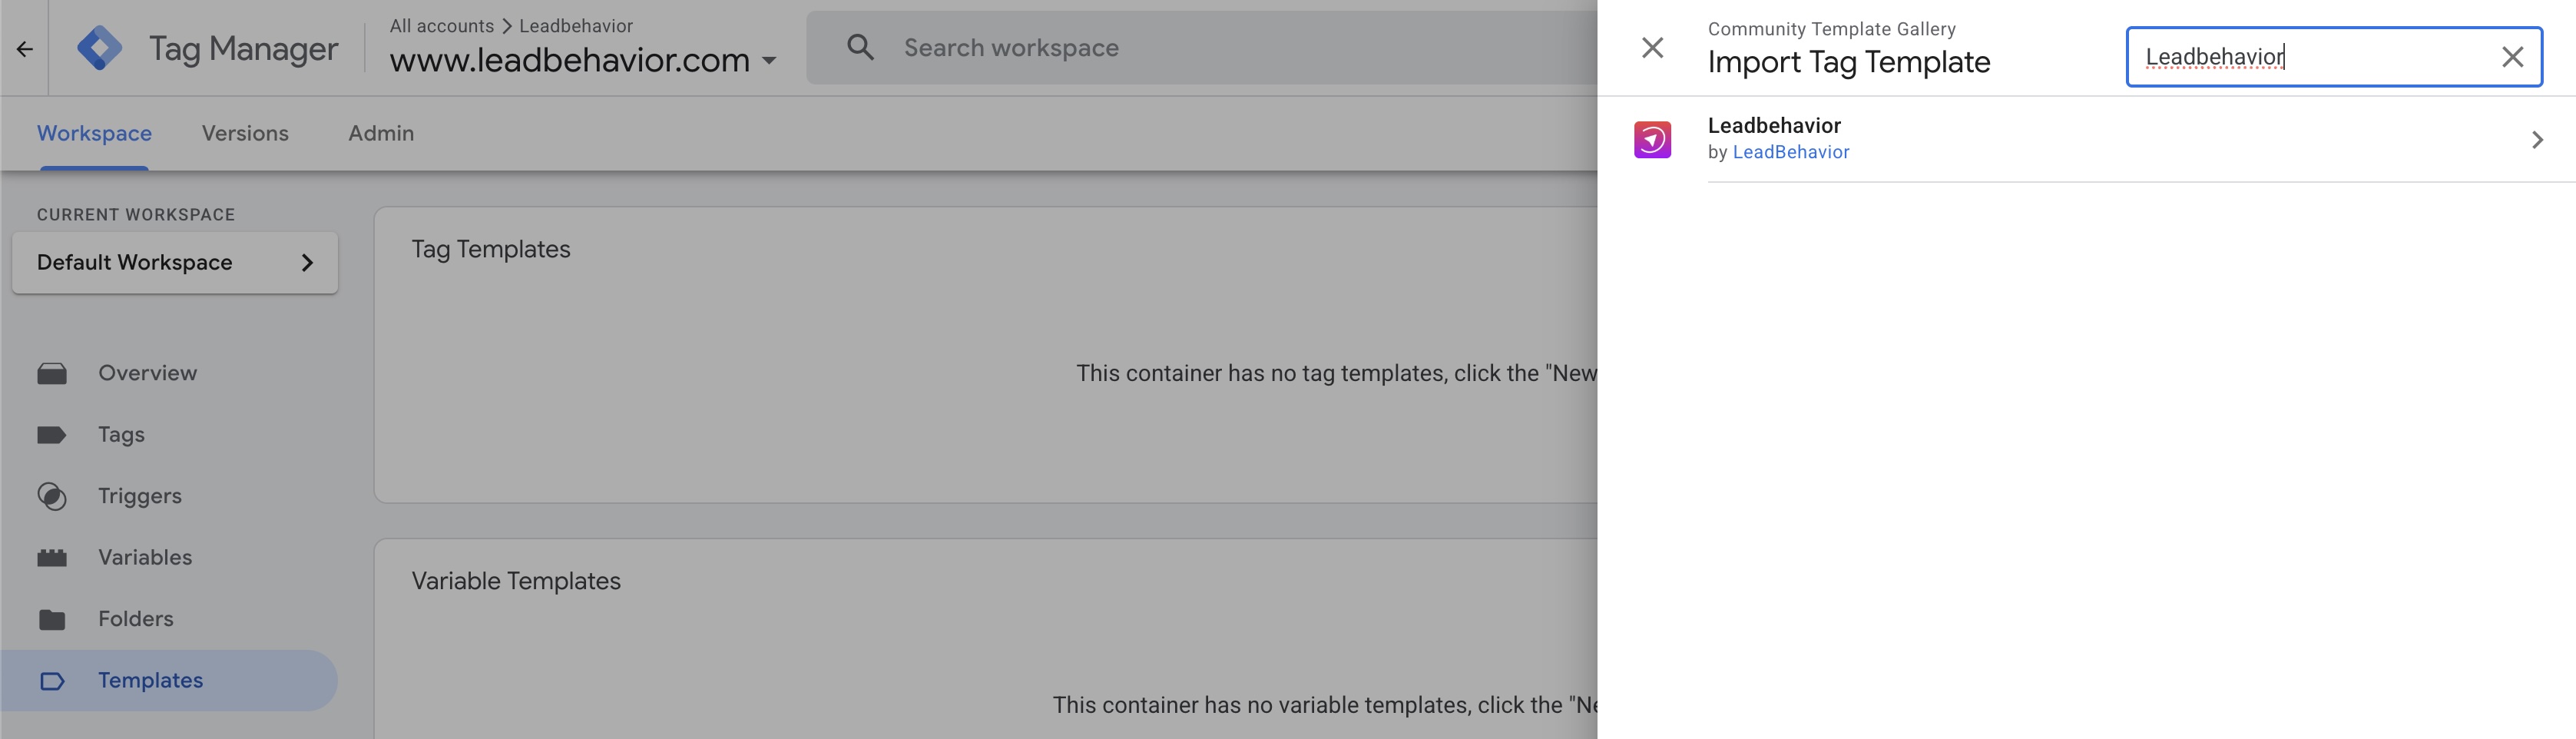The width and height of the screenshot is (2576, 739).
Task: Expand the www.leadbehavior.com container dropdown
Action: coord(769,61)
